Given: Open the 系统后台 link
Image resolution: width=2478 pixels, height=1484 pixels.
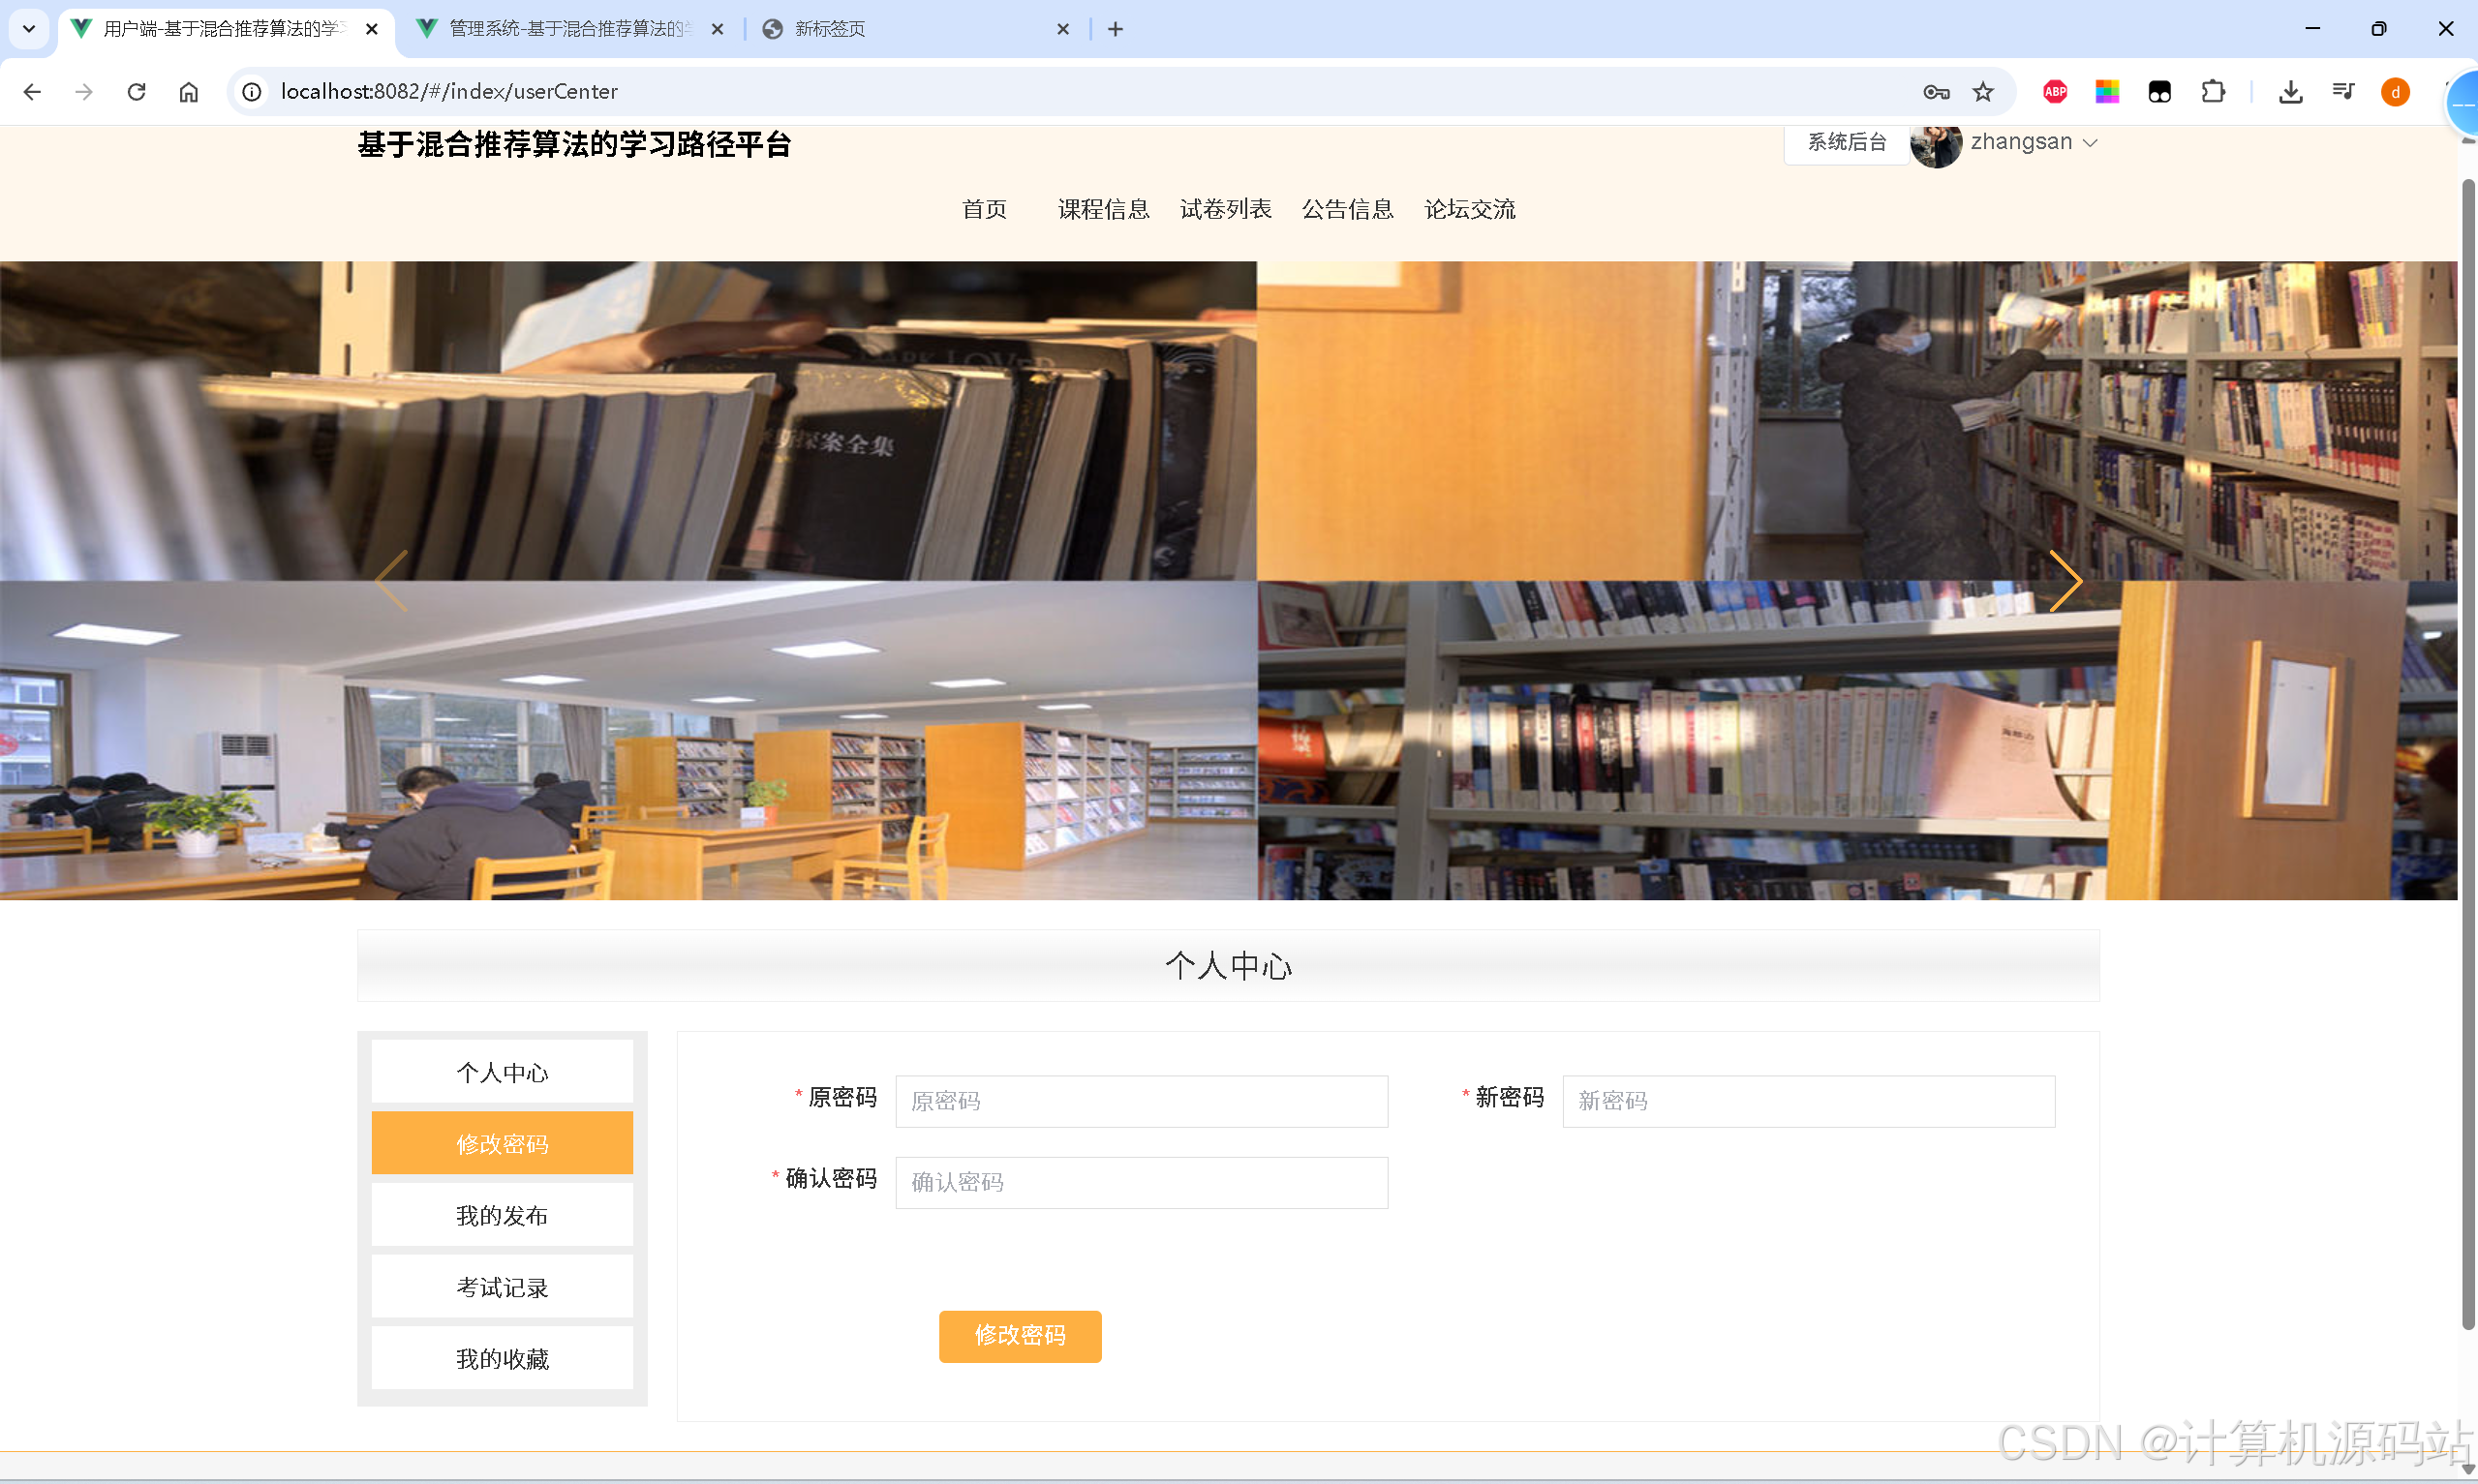Looking at the screenshot, I should 1845,142.
